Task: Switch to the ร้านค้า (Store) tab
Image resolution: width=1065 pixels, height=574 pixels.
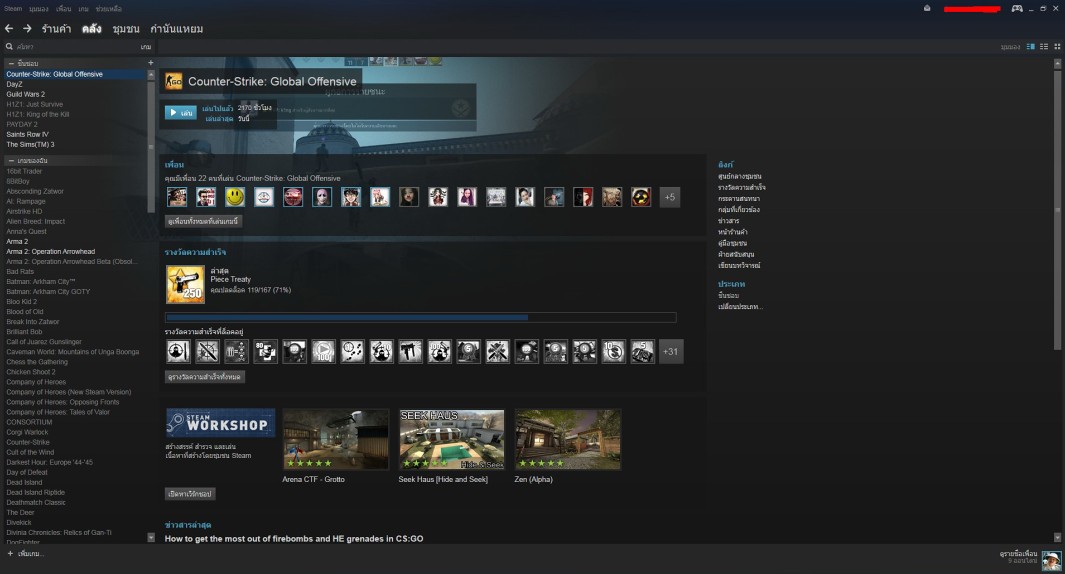Action: [56, 29]
